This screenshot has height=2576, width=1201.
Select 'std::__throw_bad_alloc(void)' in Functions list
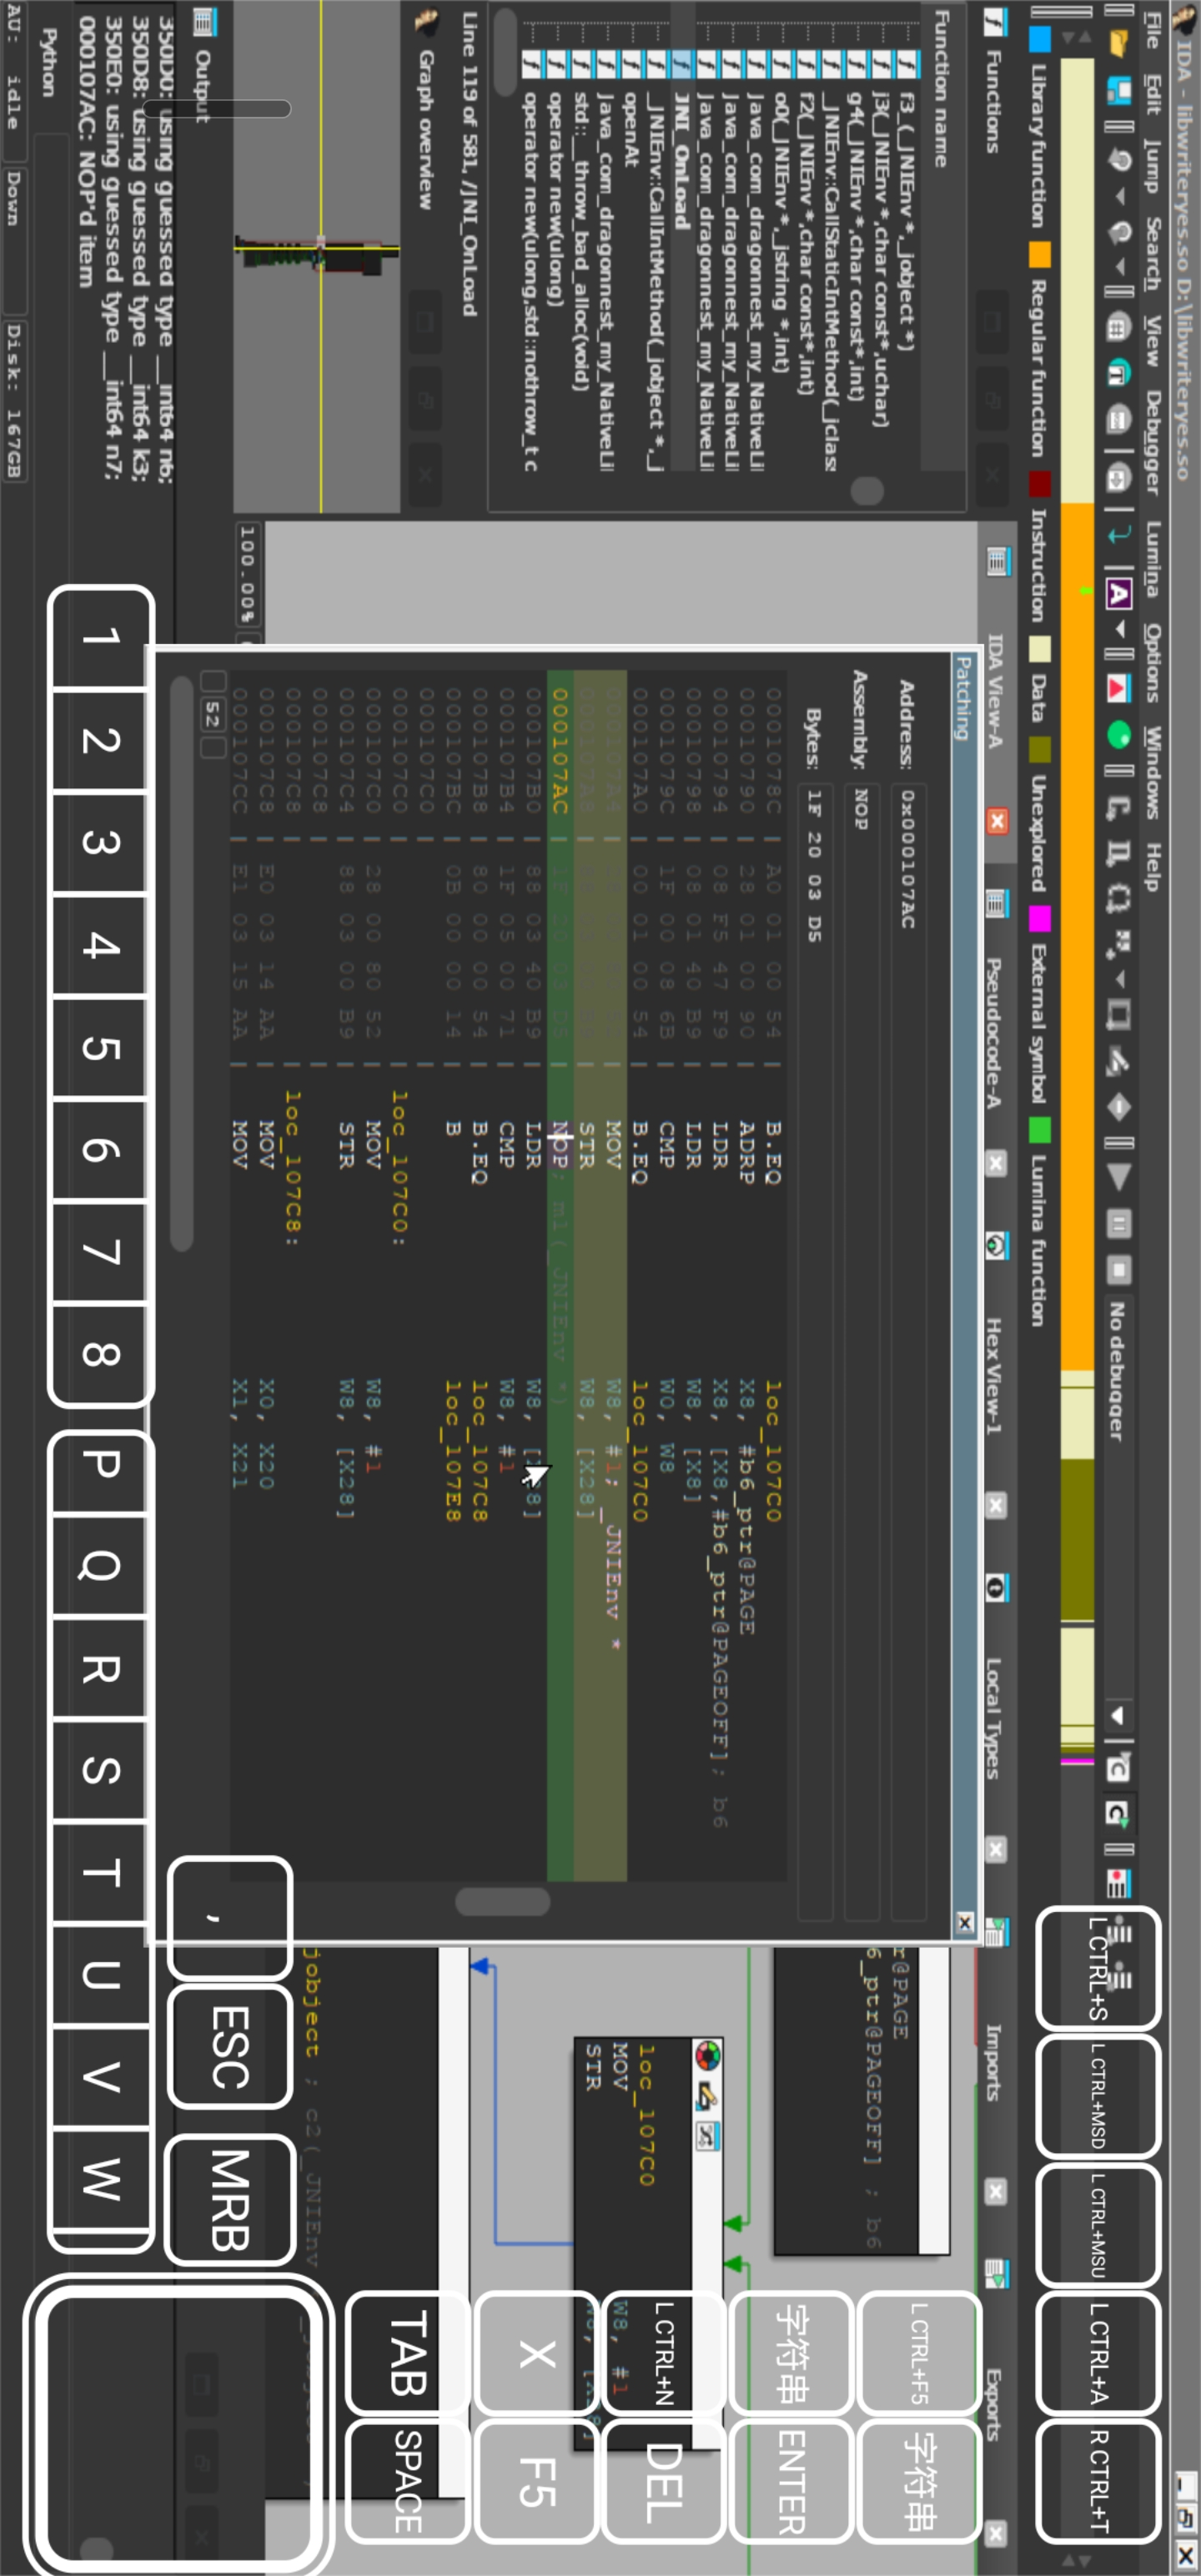pyautogui.click(x=582, y=240)
